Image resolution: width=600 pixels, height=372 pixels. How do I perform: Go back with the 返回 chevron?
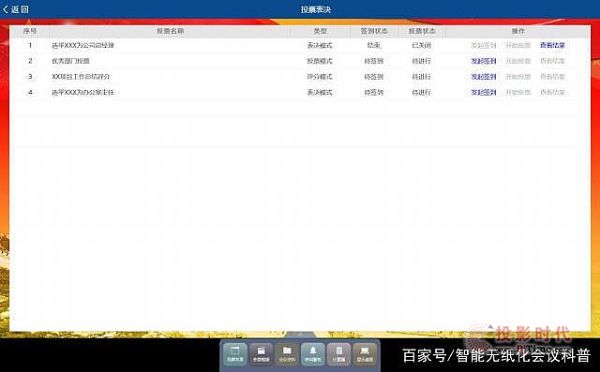pos(16,9)
